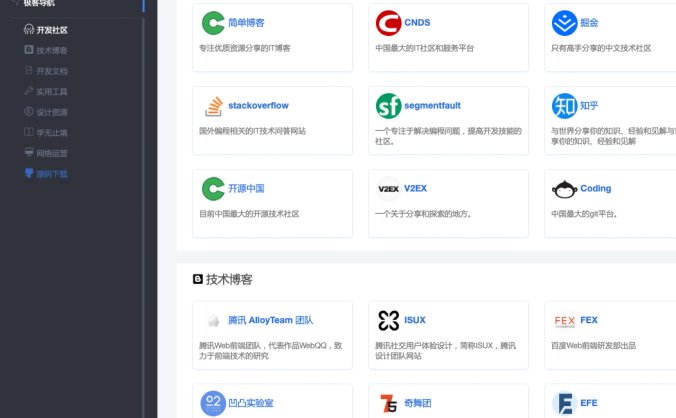Open the 腾讯 AlloyTeam 团队 link
The width and height of the screenshot is (676, 418).
click(x=270, y=320)
